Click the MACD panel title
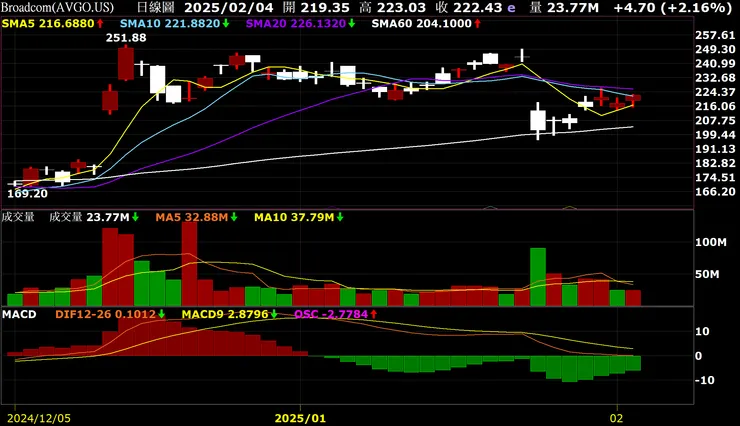Screen dimensions: 740x426 [19, 314]
